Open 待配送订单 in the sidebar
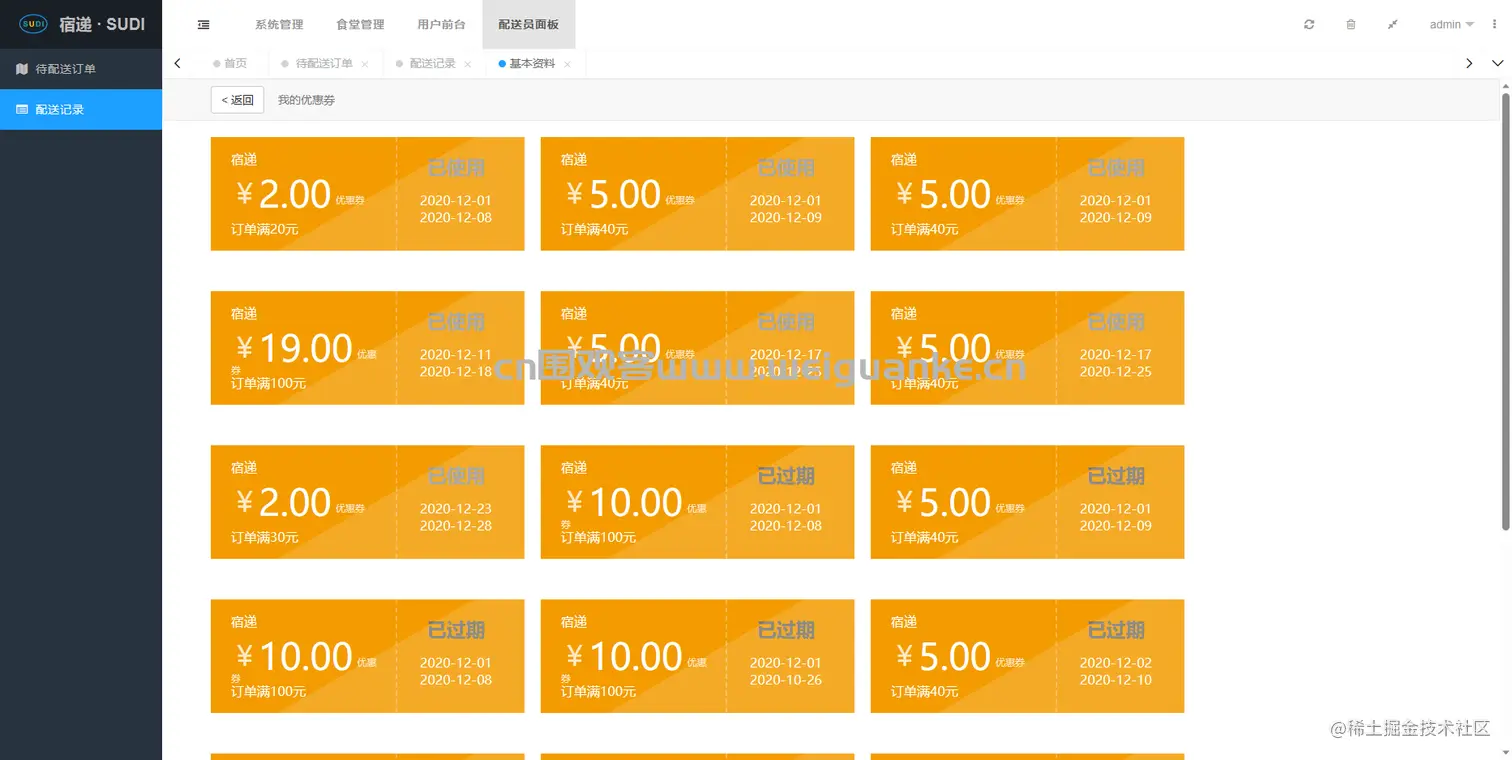 [81, 69]
